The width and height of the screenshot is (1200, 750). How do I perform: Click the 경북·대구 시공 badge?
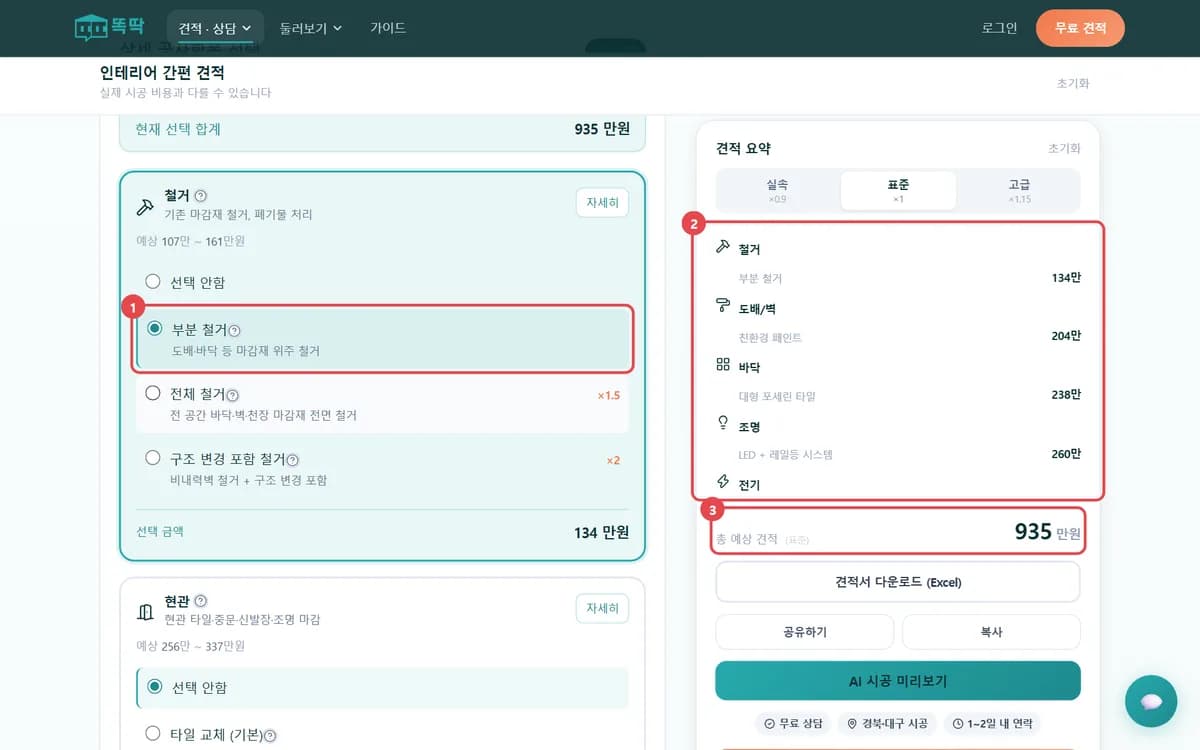(887, 723)
